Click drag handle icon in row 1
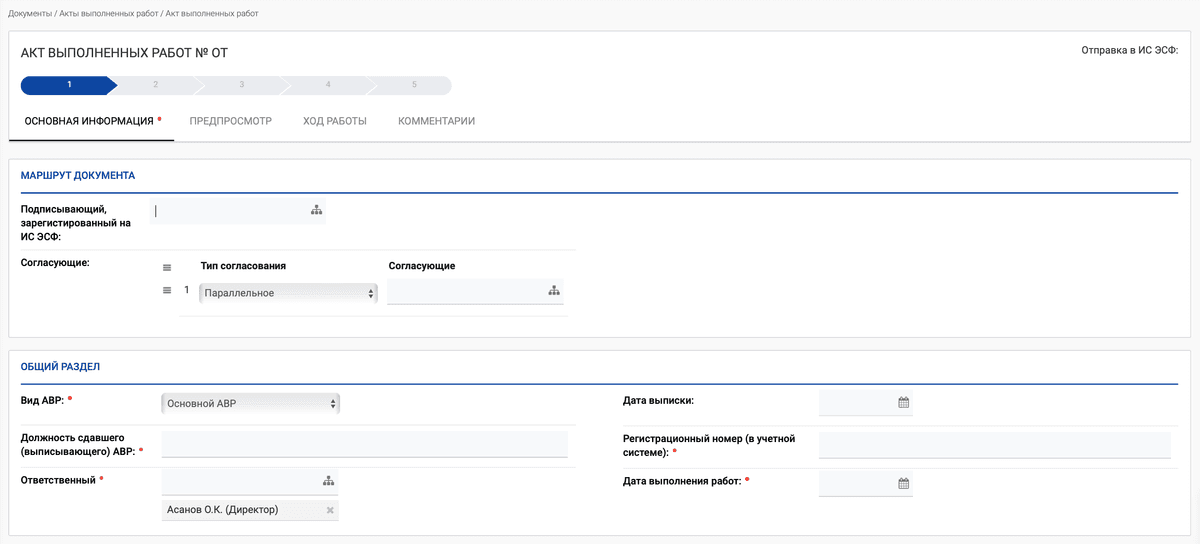Screen dimensions: 1200x544 click(x=167, y=291)
